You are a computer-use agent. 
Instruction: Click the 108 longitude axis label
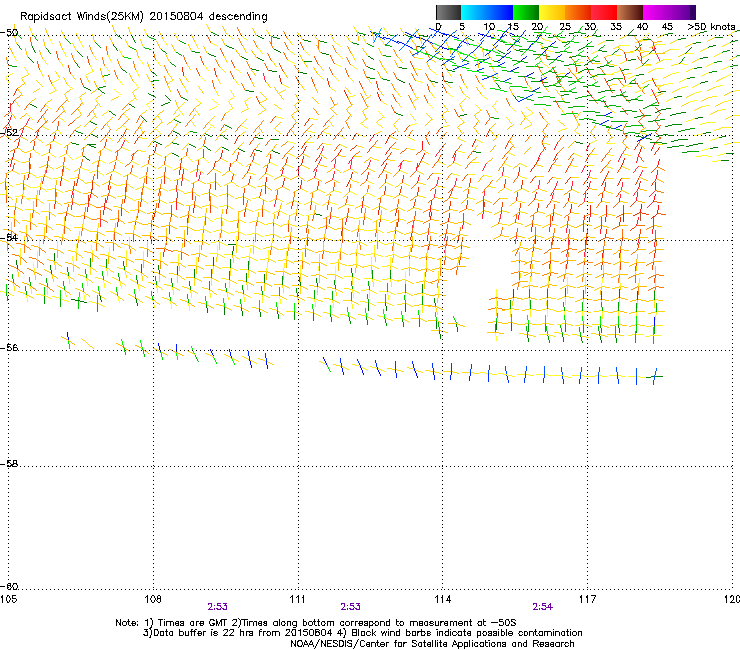coord(153,599)
